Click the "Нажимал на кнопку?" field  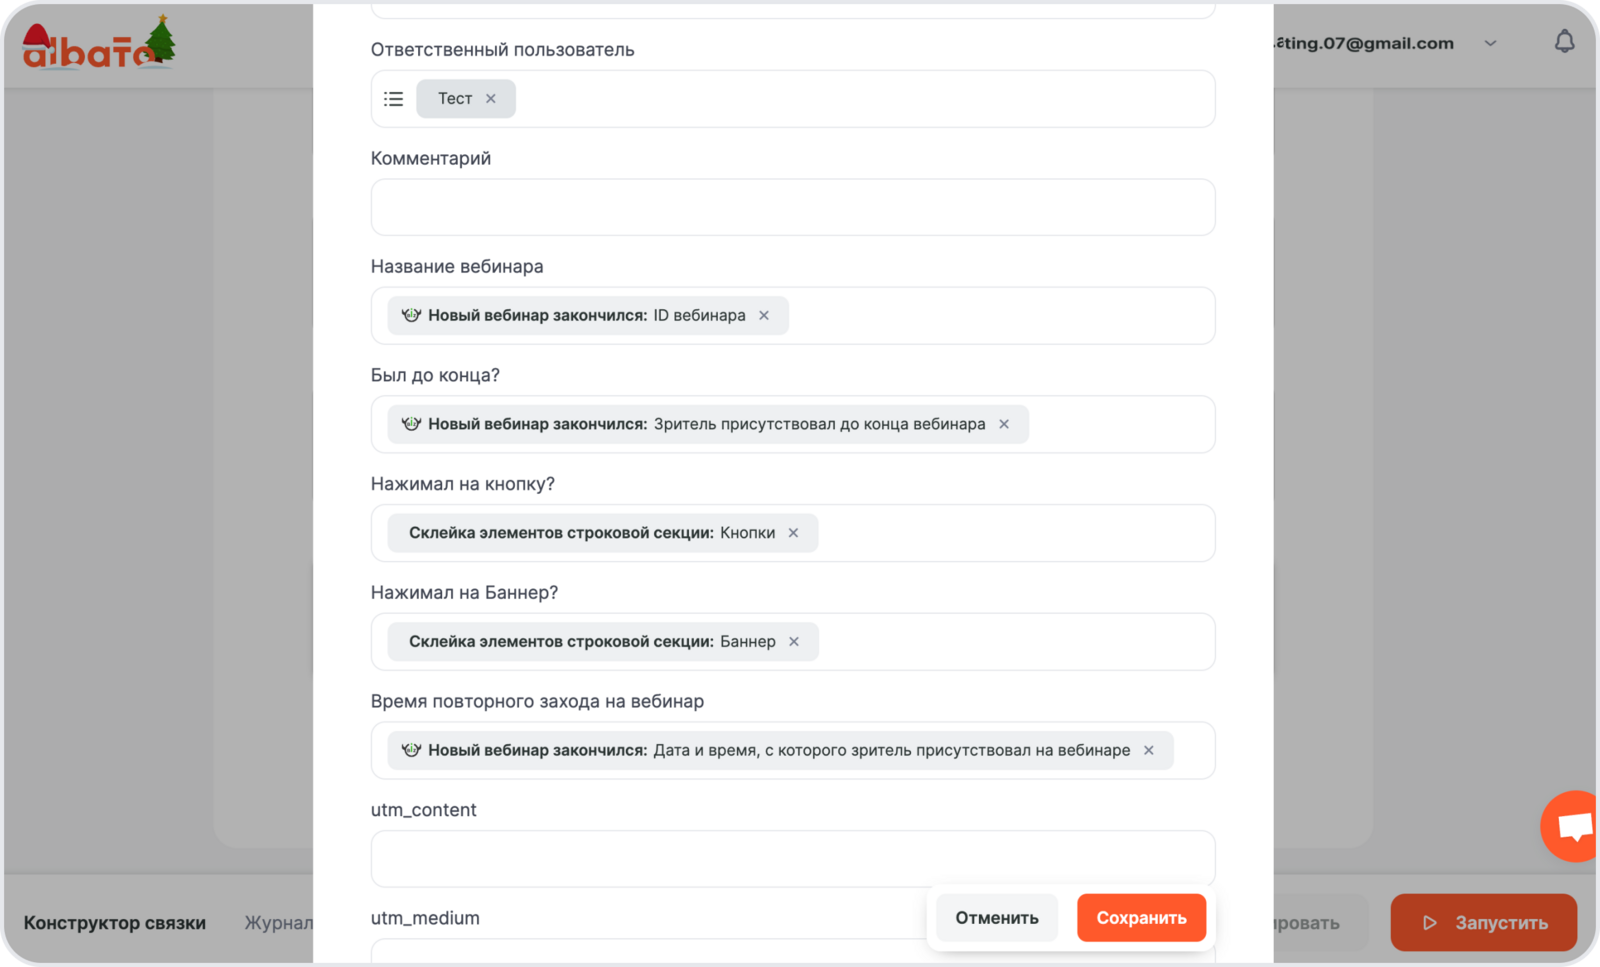(x=1010, y=533)
